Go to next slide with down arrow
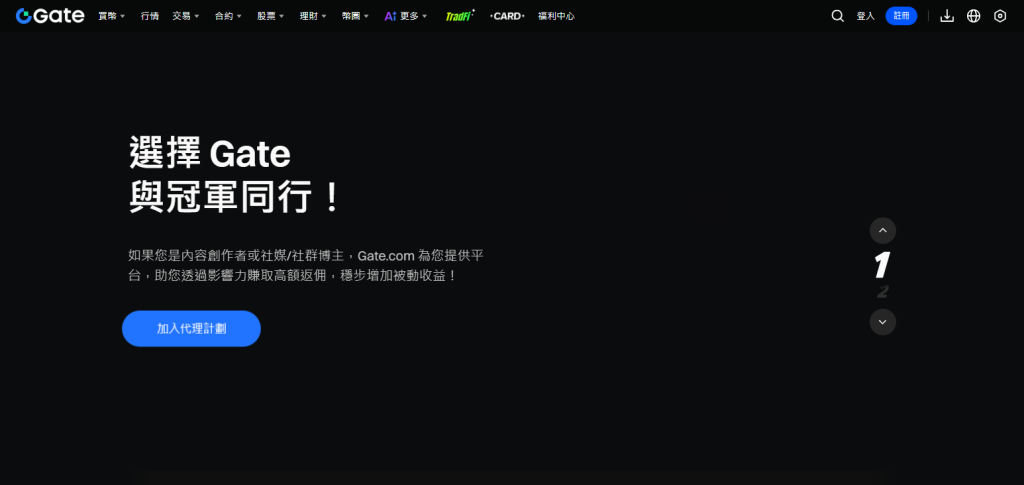1024x485 pixels. 882,322
